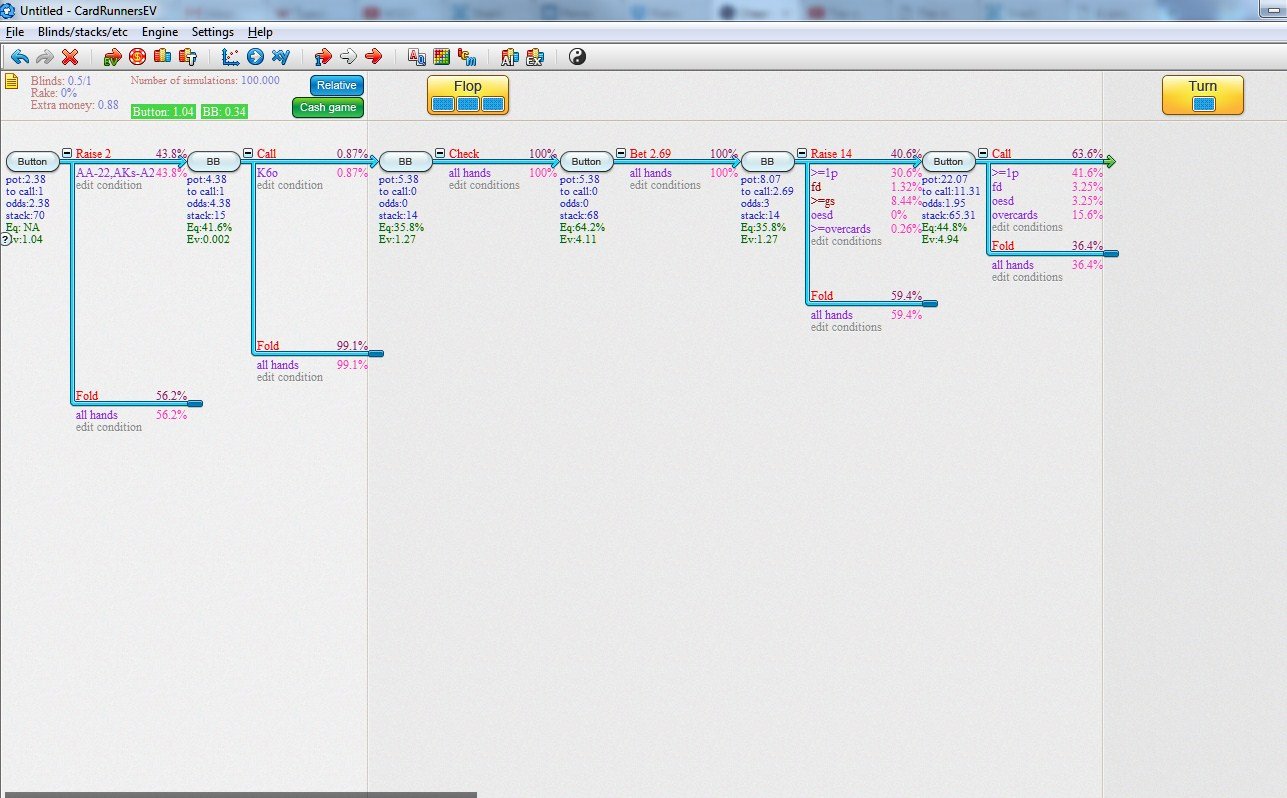
Task: Click the blue end cap of Fold 56.2%
Action: click(x=194, y=403)
